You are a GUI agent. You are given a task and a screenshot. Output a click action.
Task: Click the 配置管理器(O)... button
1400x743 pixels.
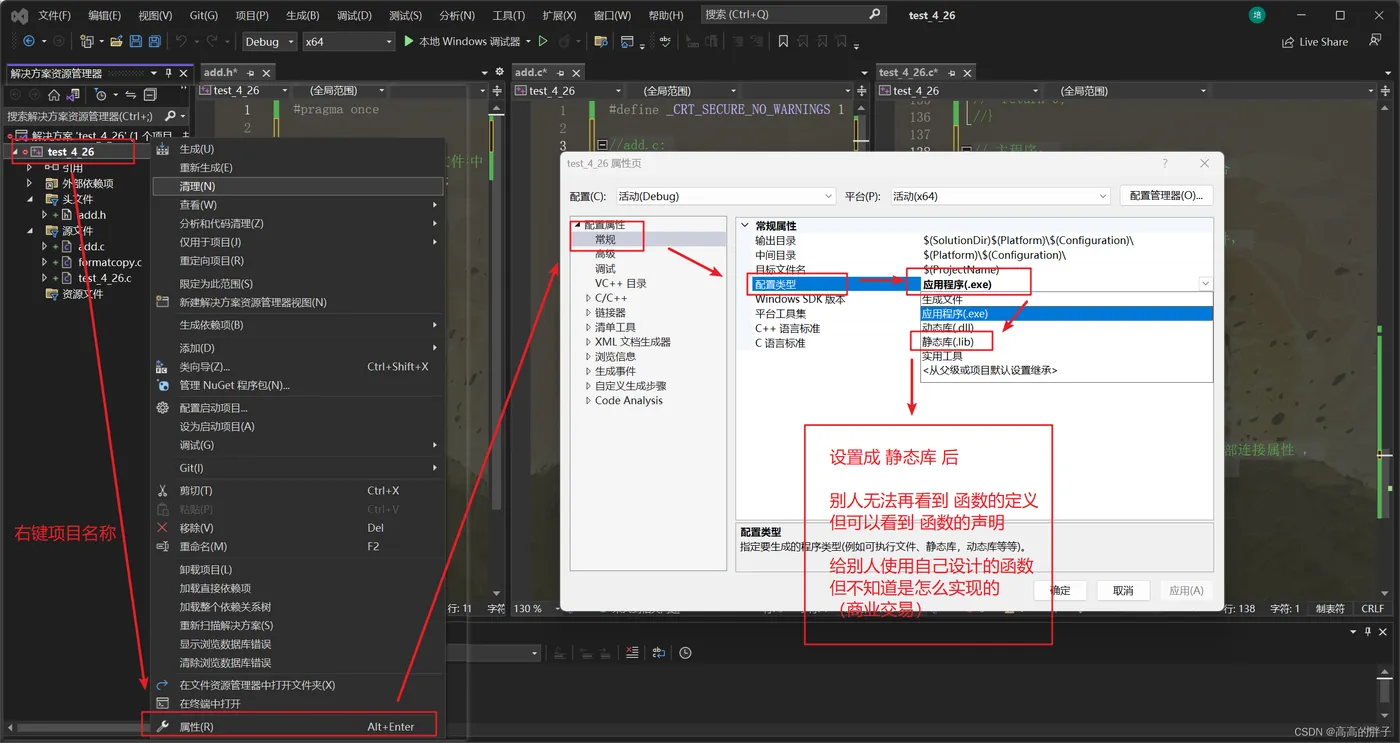point(1166,196)
